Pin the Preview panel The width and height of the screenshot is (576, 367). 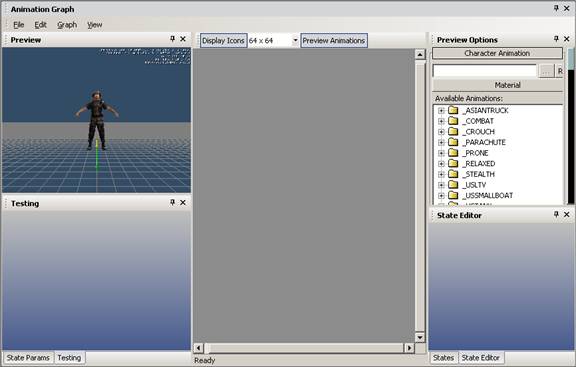coord(172,39)
